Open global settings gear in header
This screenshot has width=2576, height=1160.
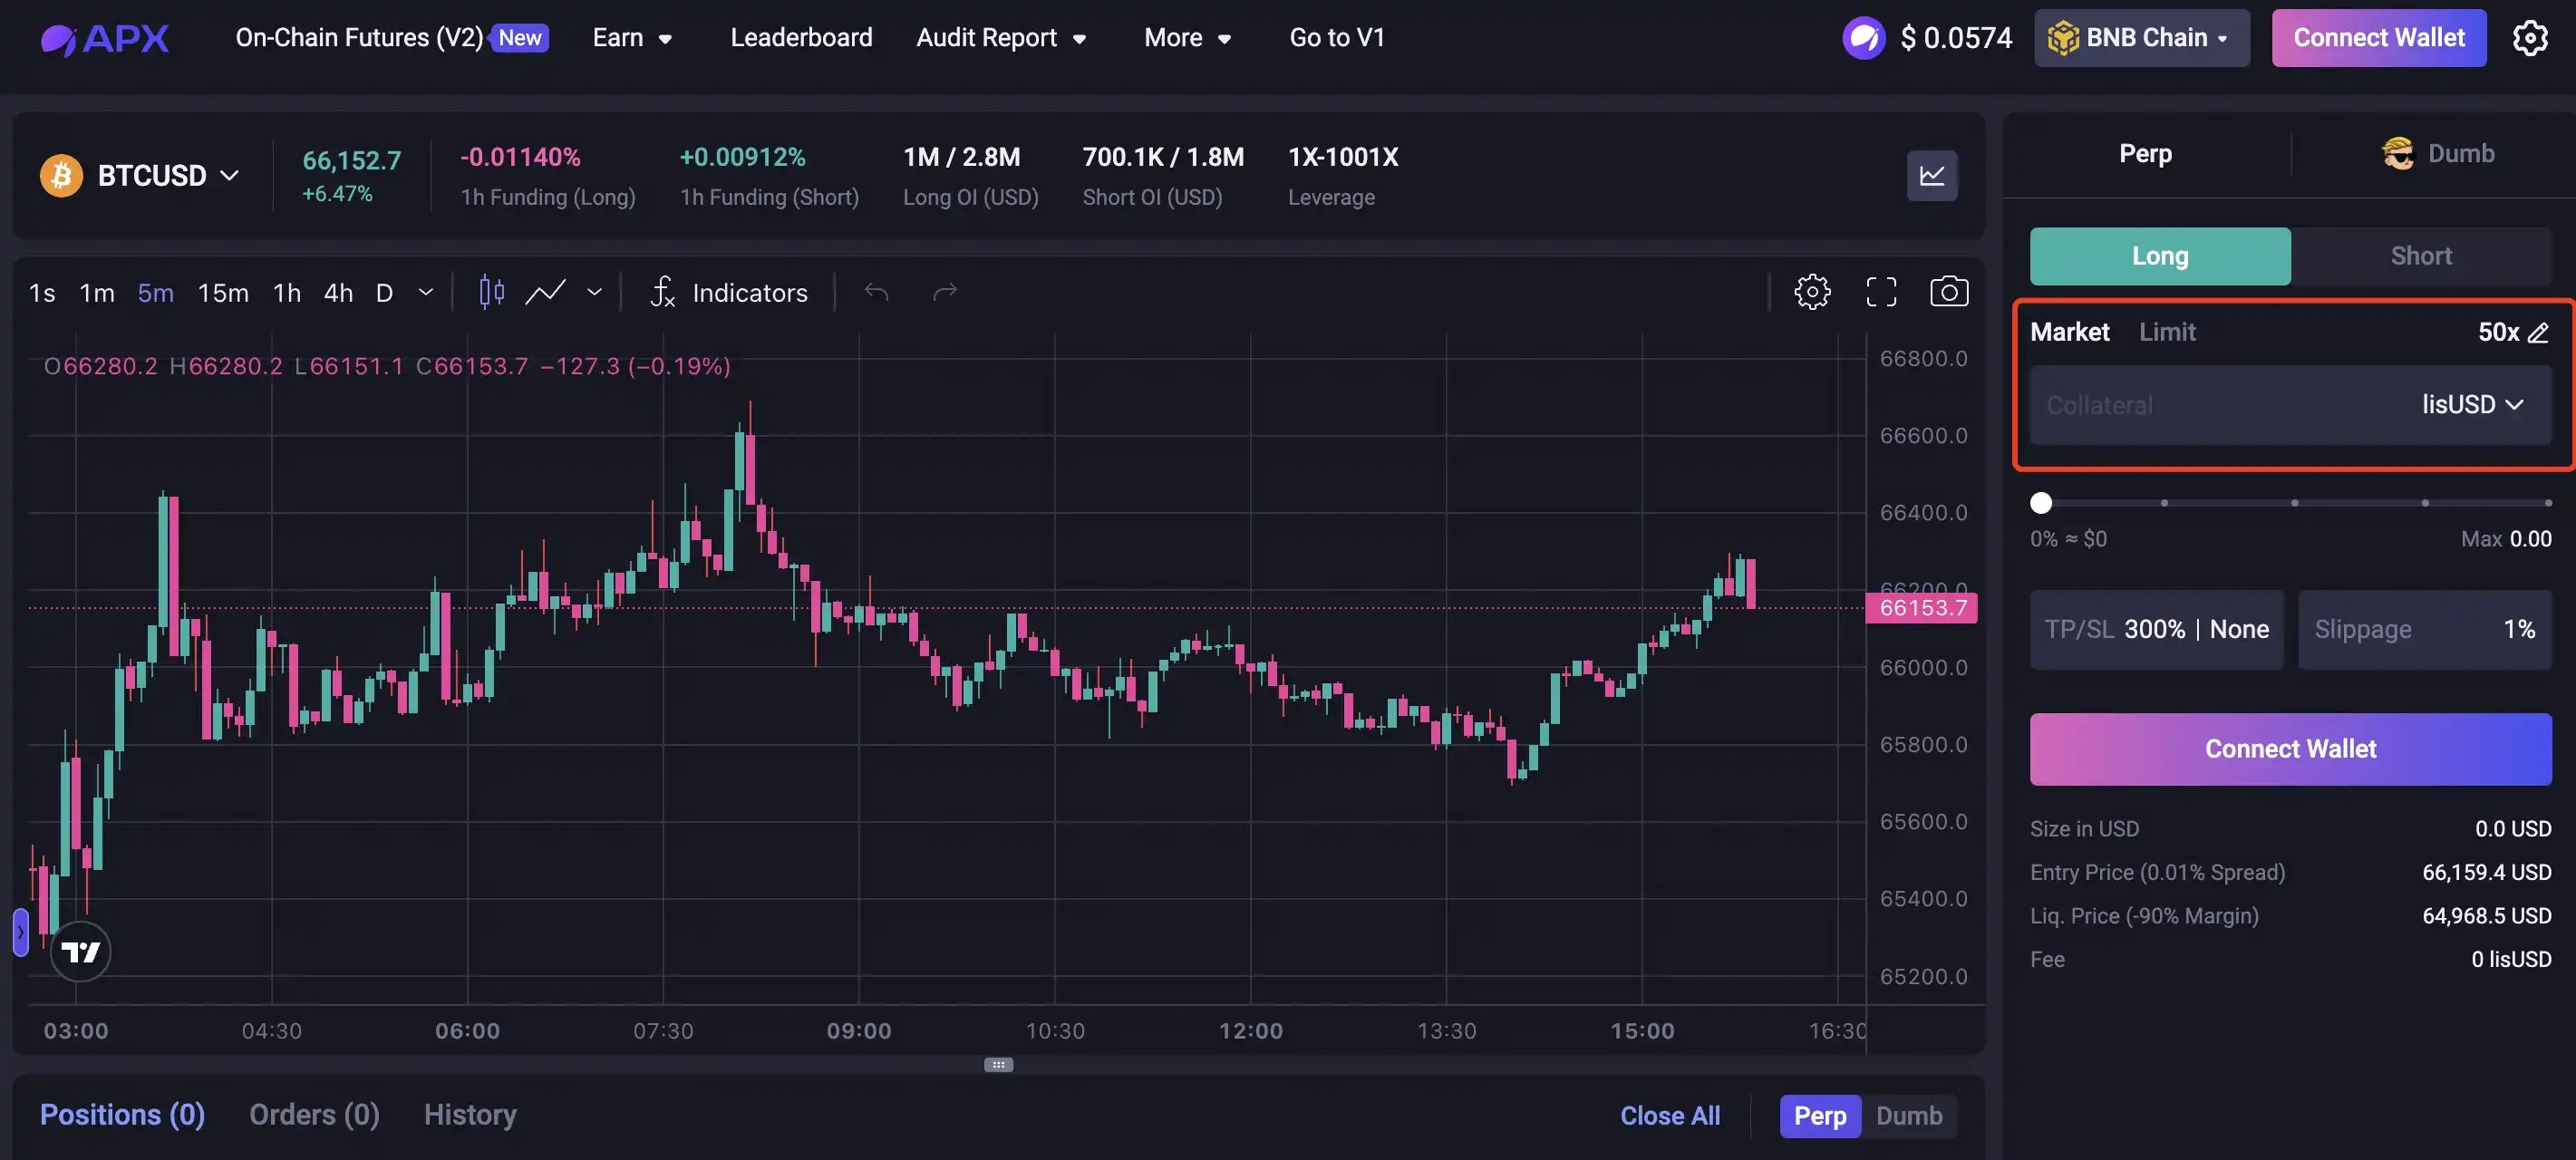[x=2530, y=38]
